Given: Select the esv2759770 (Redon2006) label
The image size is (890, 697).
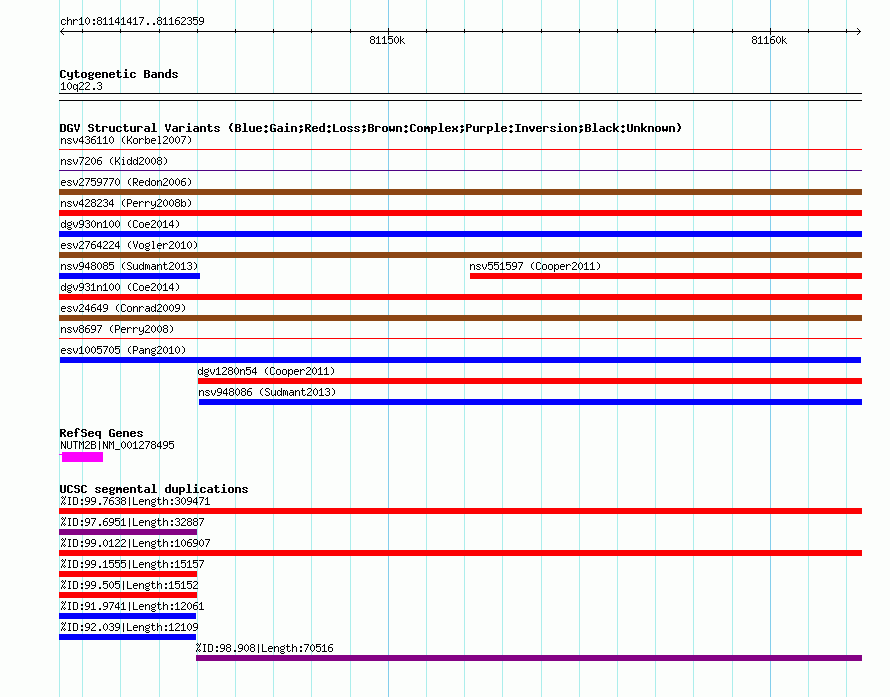Looking at the screenshot, I should click(126, 182).
